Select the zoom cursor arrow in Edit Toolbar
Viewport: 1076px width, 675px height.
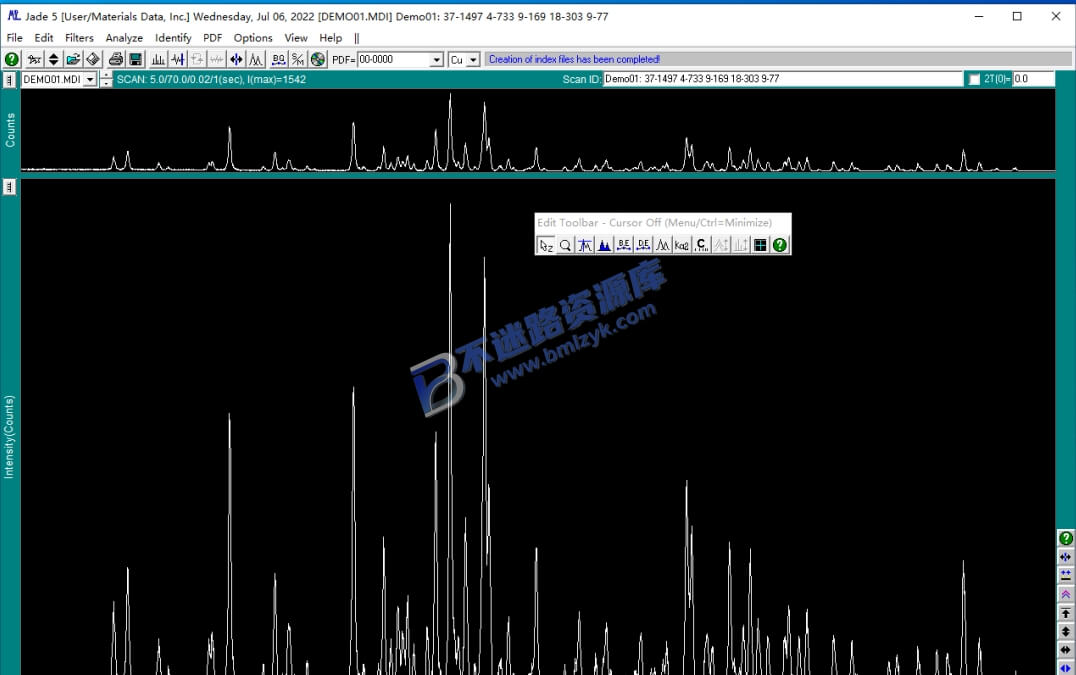pos(546,245)
